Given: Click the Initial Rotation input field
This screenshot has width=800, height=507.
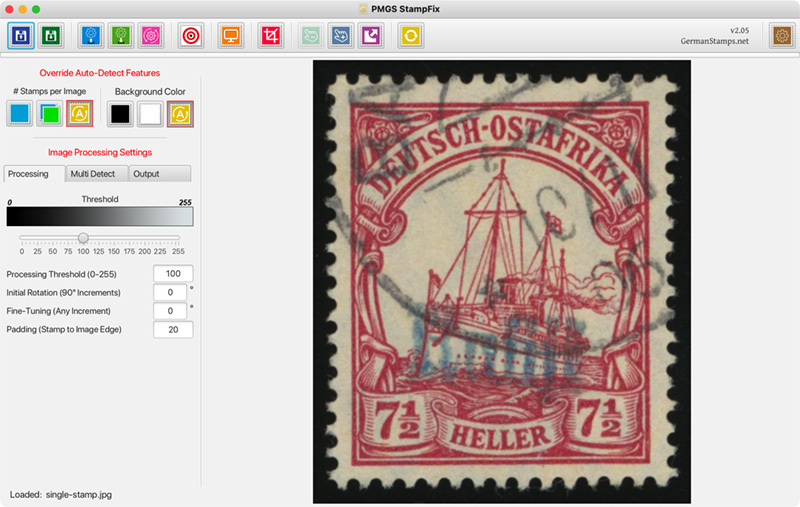Looking at the screenshot, I should pyautogui.click(x=170, y=292).
